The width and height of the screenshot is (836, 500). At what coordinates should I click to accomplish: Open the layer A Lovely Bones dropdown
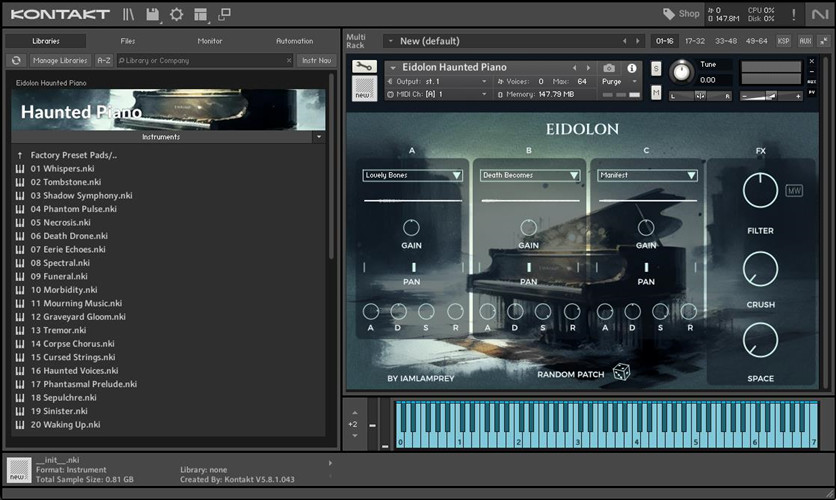point(412,175)
